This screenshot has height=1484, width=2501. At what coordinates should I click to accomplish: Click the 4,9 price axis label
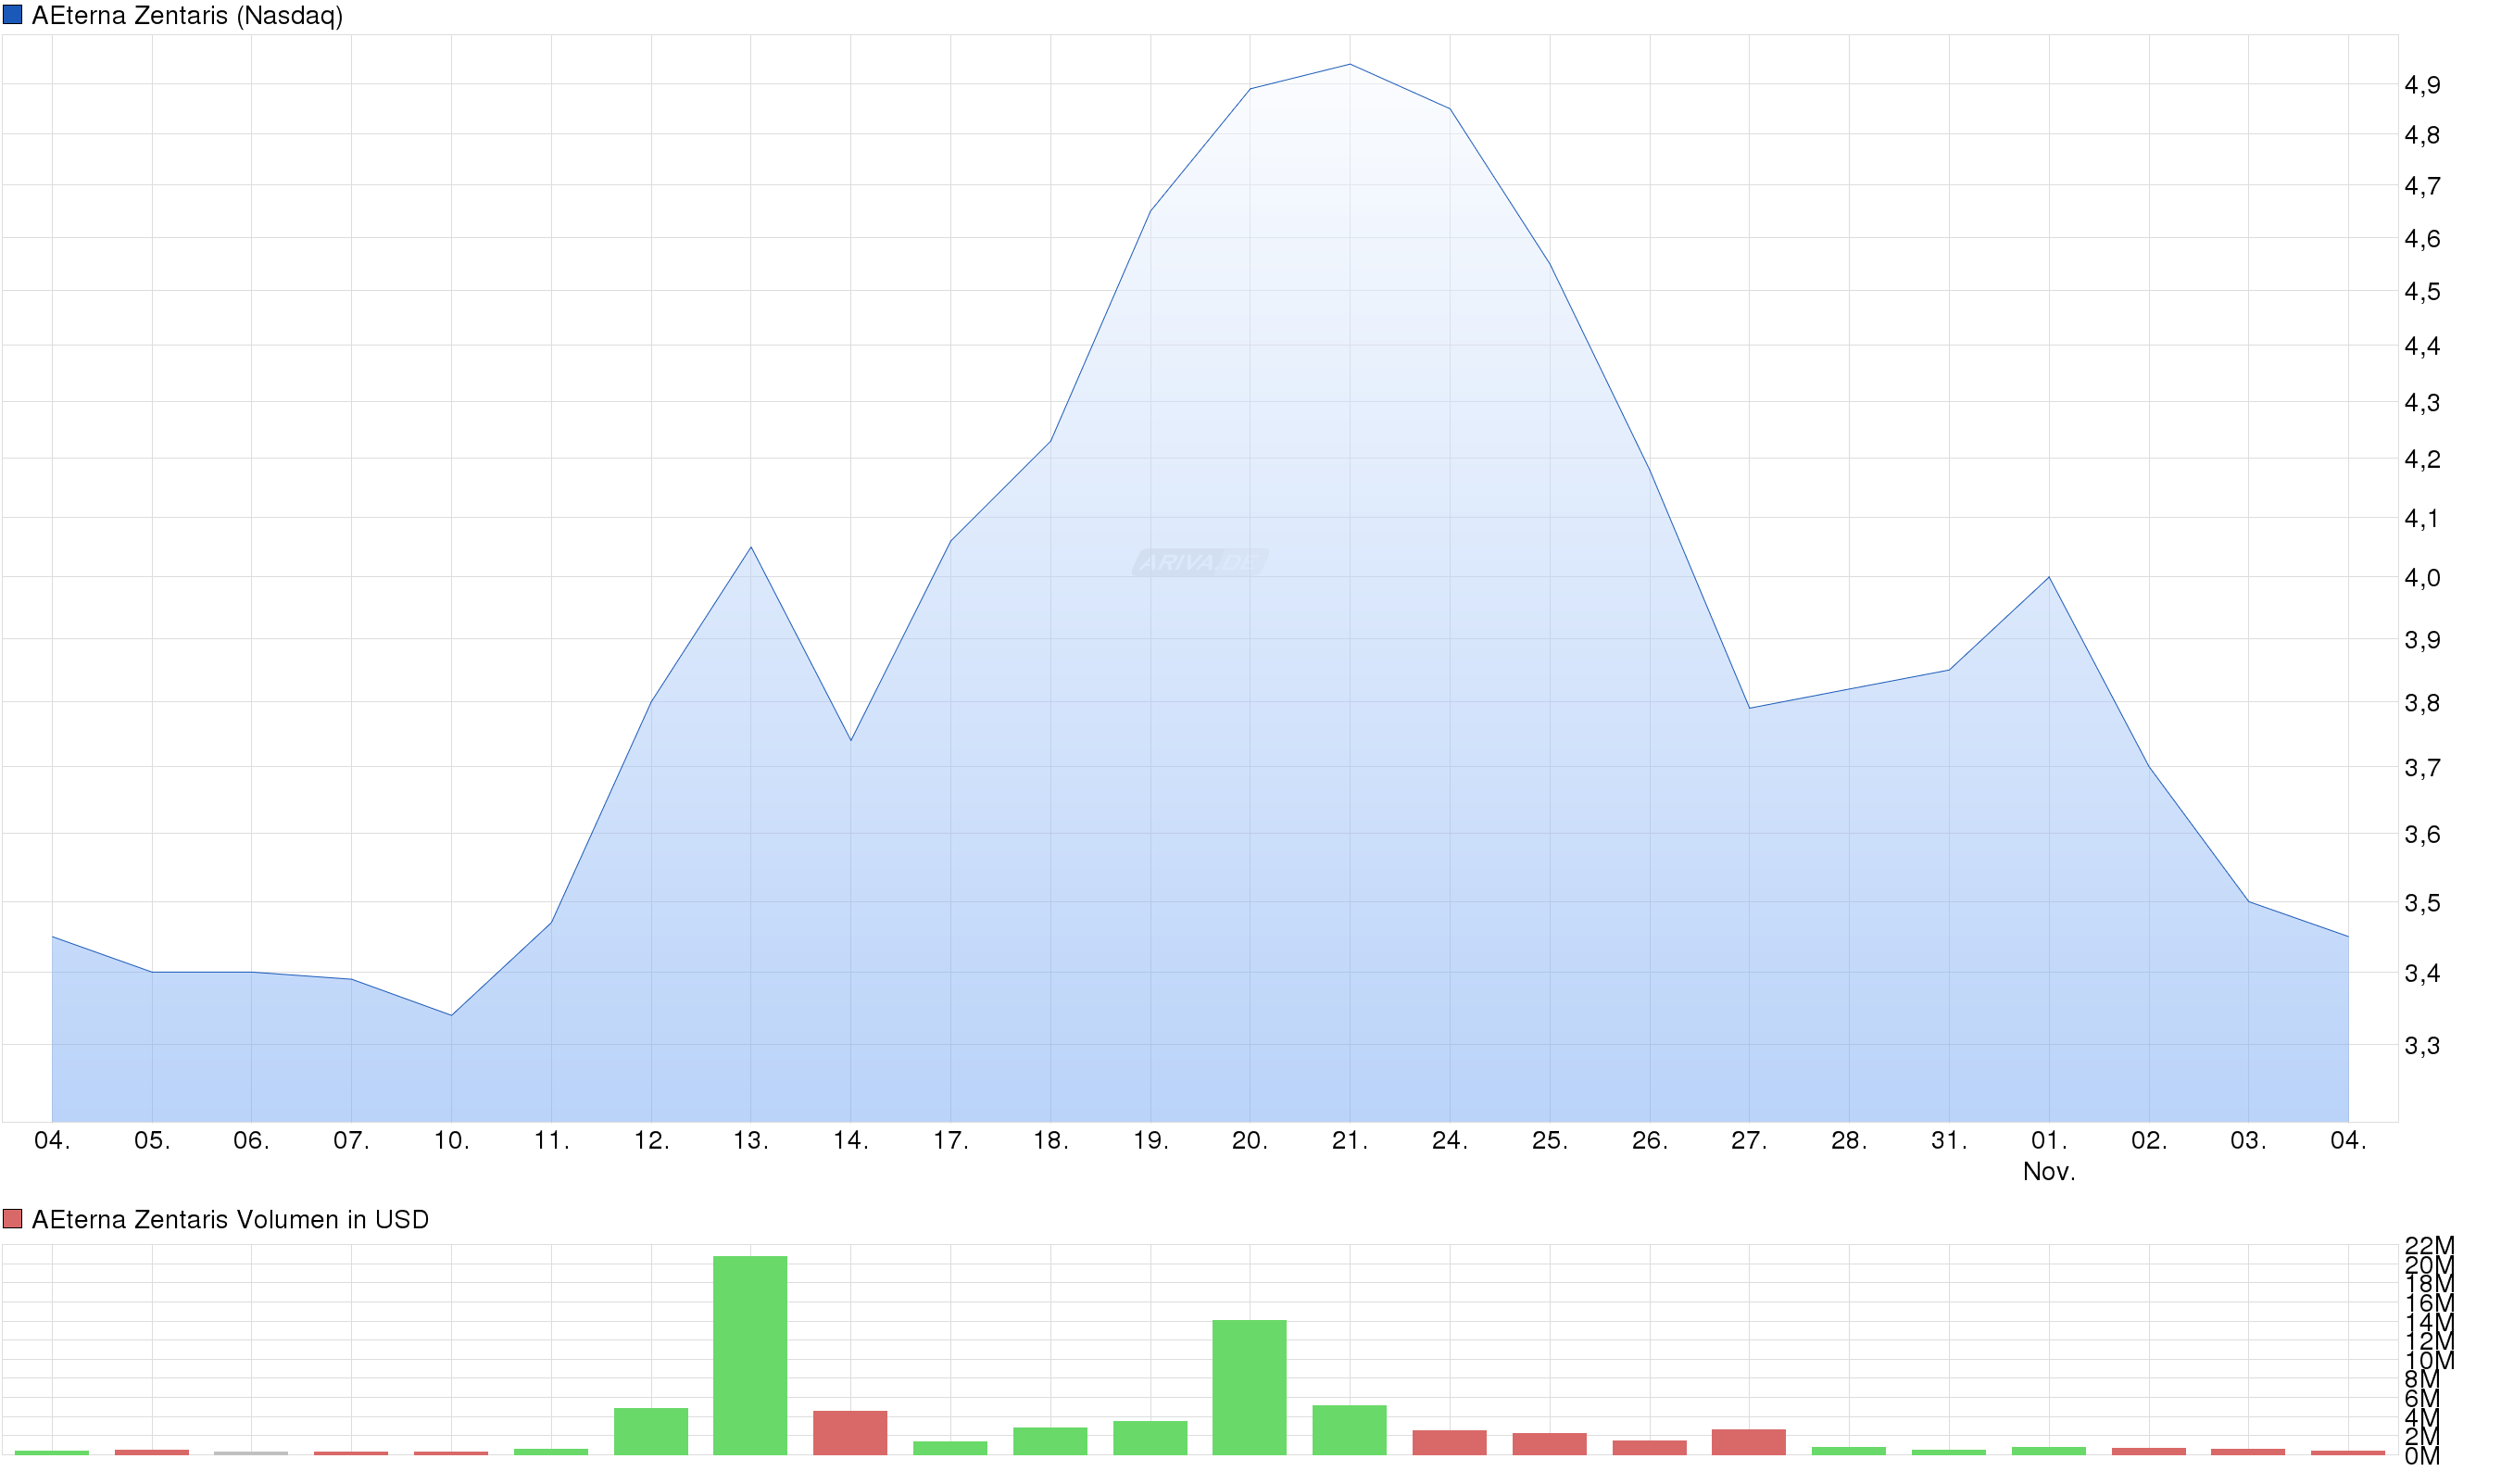point(2421,85)
